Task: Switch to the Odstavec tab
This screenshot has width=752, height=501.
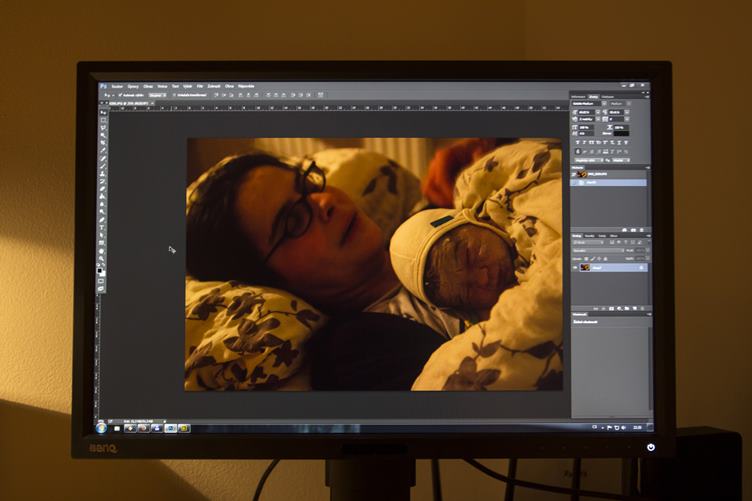Action: click(607, 97)
